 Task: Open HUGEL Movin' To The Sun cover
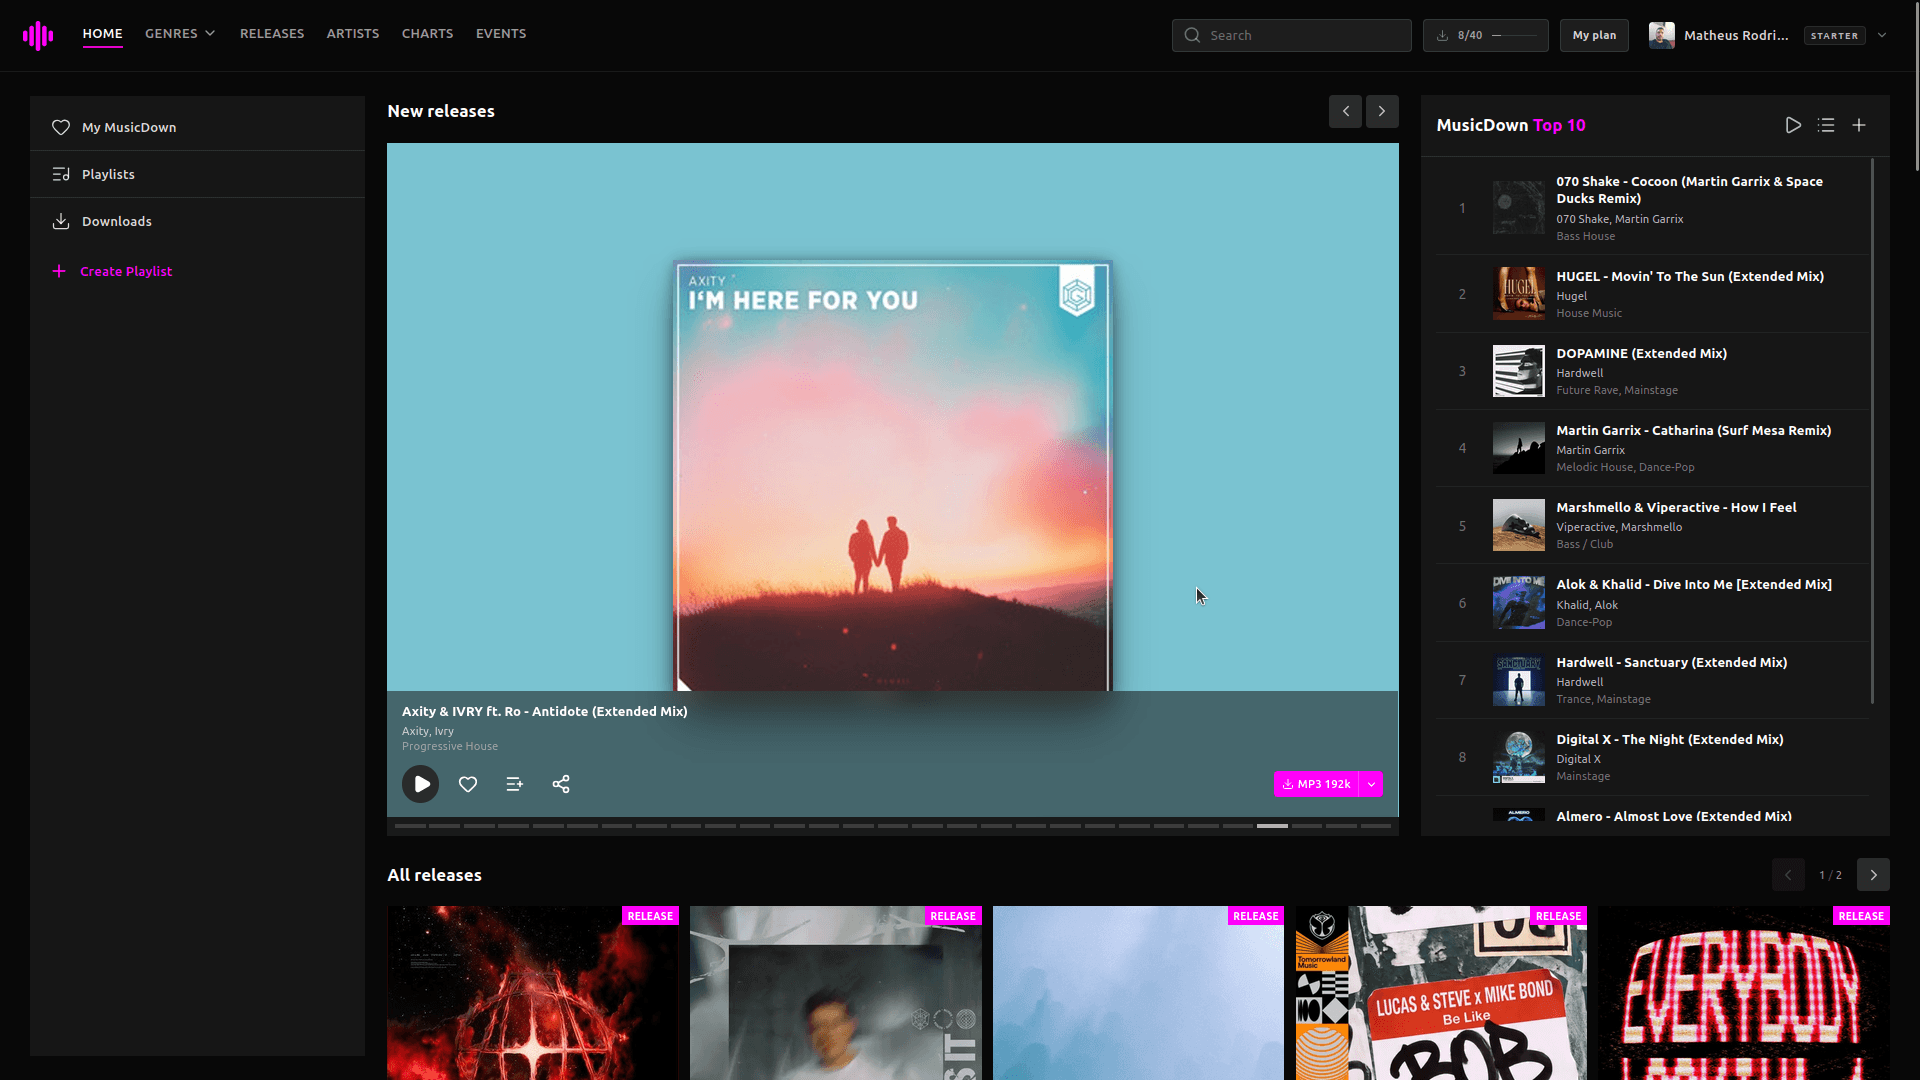[x=1518, y=294]
